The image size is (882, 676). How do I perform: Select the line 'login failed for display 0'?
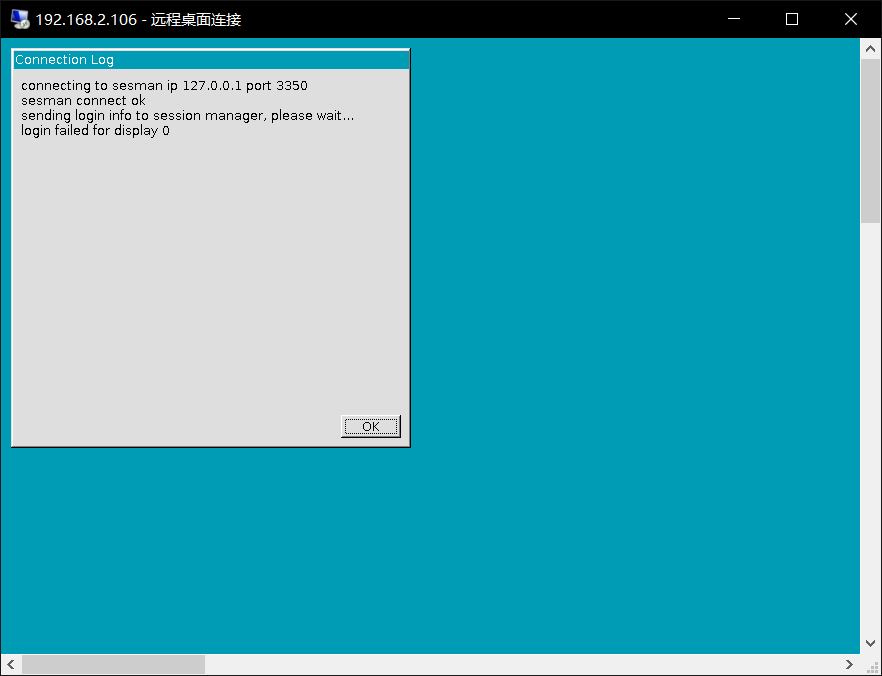click(95, 130)
